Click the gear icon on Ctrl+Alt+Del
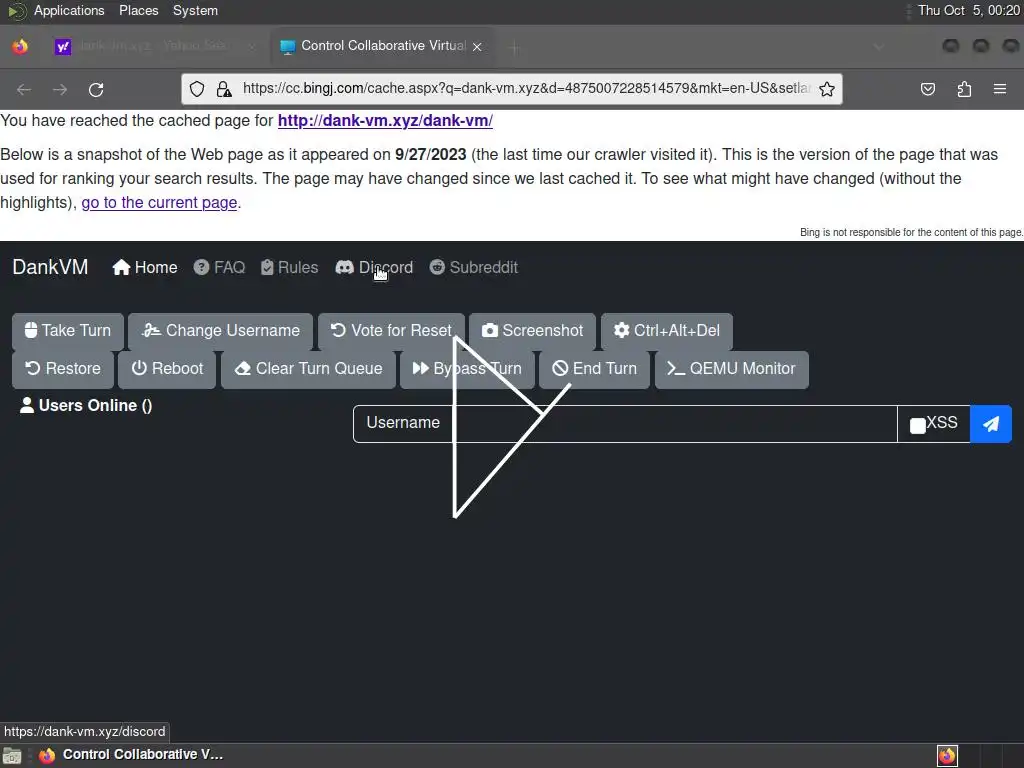Screen dimensions: 1024x768 click(x=622, y=330)
